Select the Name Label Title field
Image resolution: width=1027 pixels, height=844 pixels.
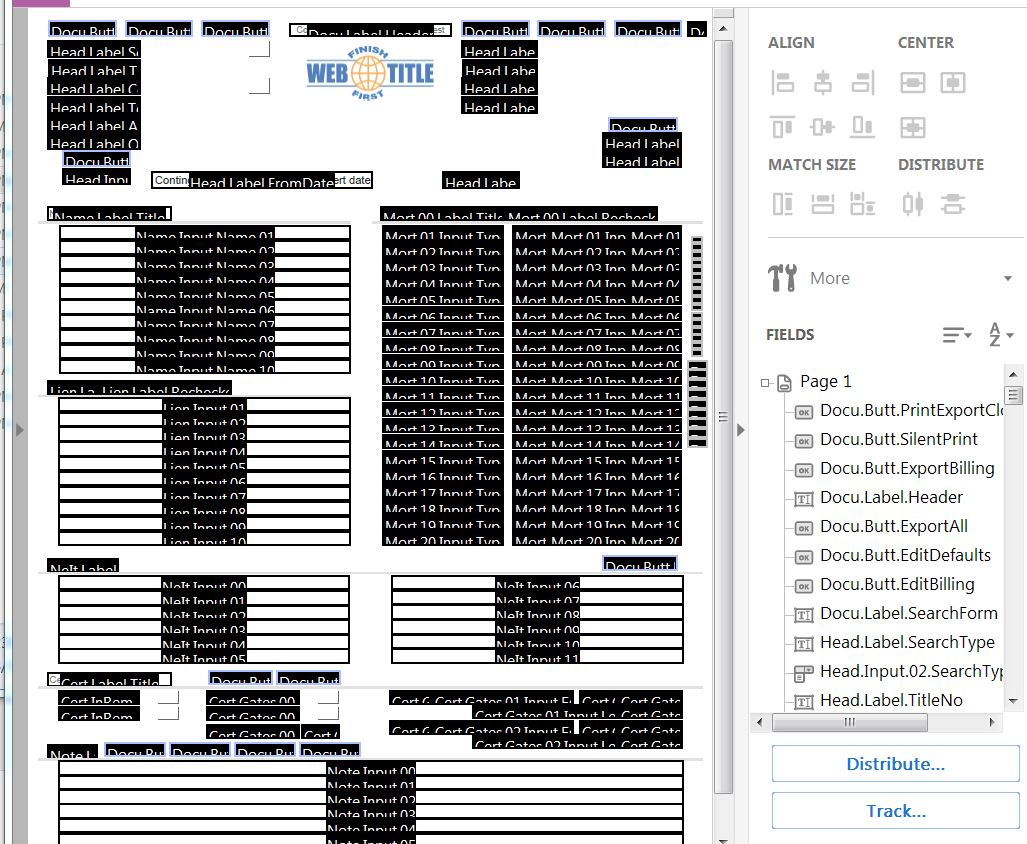109,214
